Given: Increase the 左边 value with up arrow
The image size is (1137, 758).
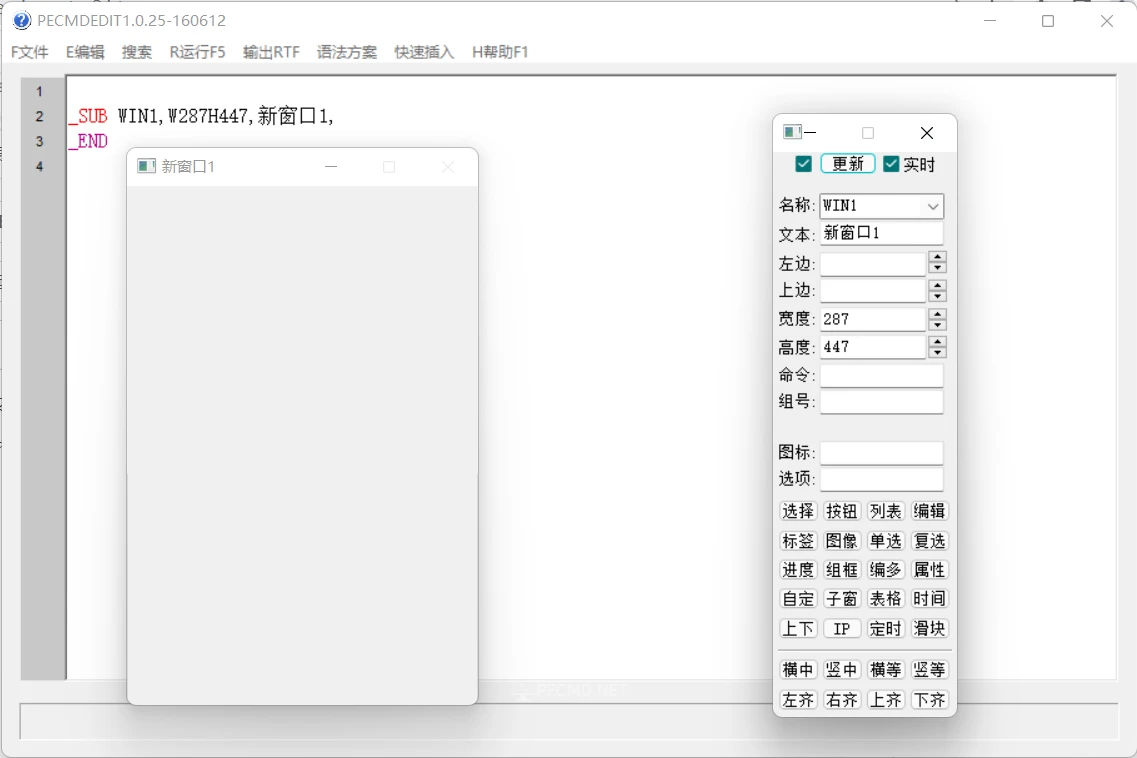Looking at the screenshot, I should 938,257.
